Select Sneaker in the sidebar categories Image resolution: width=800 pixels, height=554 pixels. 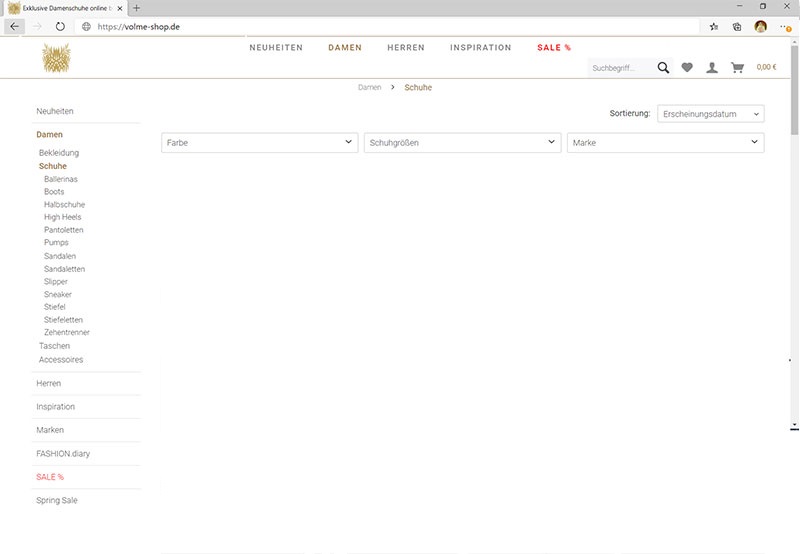click(58, 295)
